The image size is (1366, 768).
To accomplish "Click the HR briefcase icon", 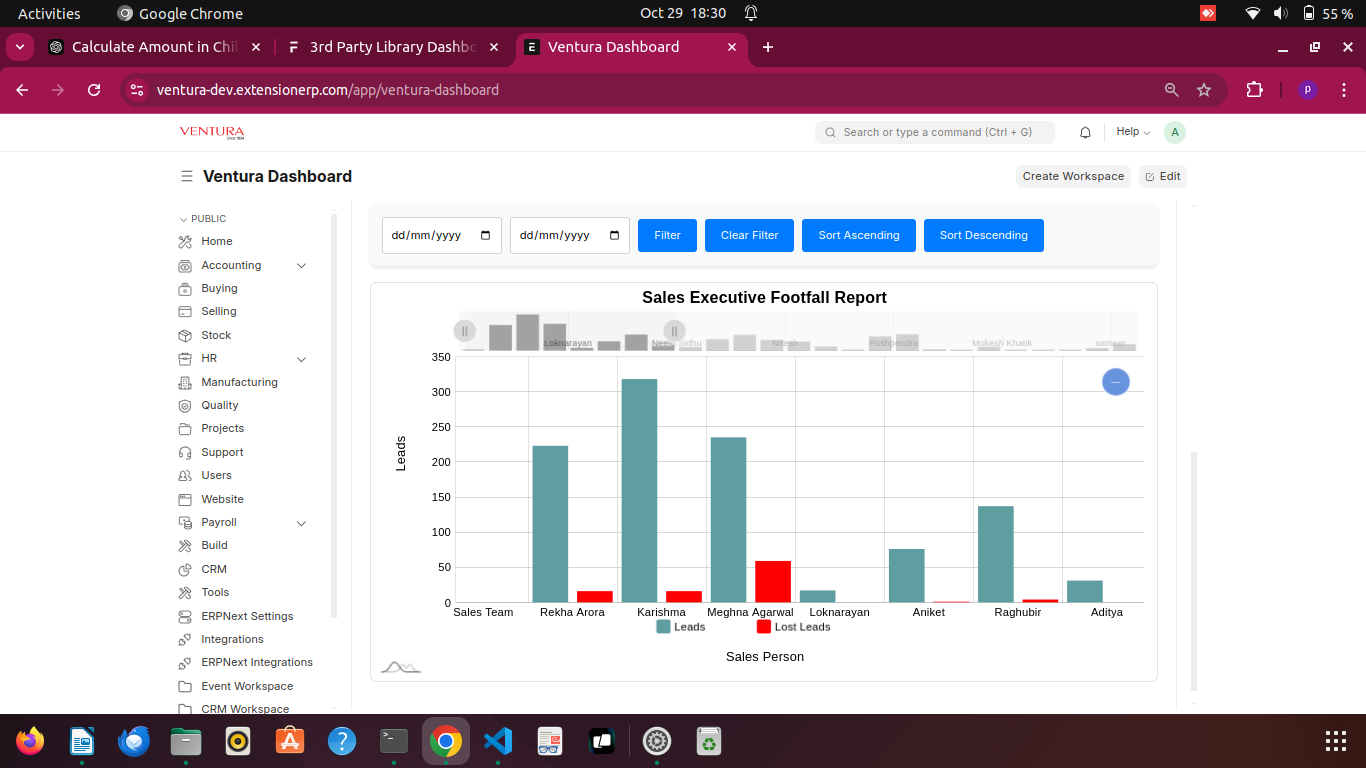I will point(184,358).
